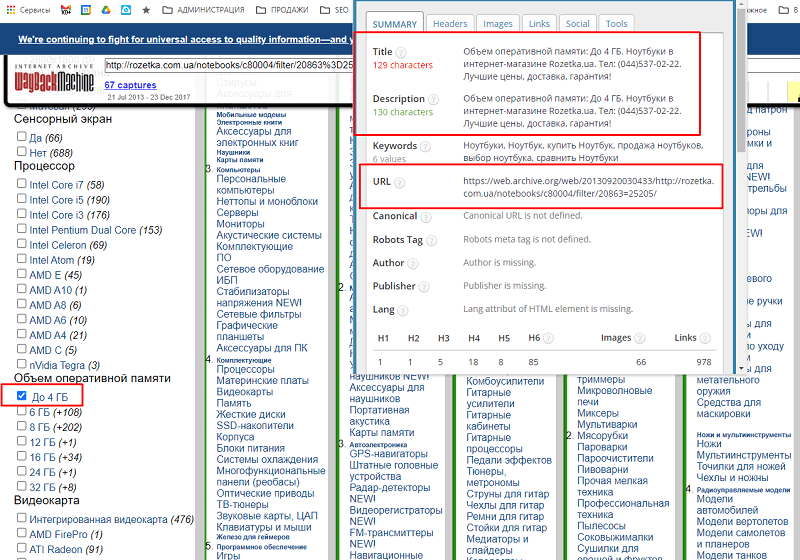Switch to the Social tab

point(577,23)
